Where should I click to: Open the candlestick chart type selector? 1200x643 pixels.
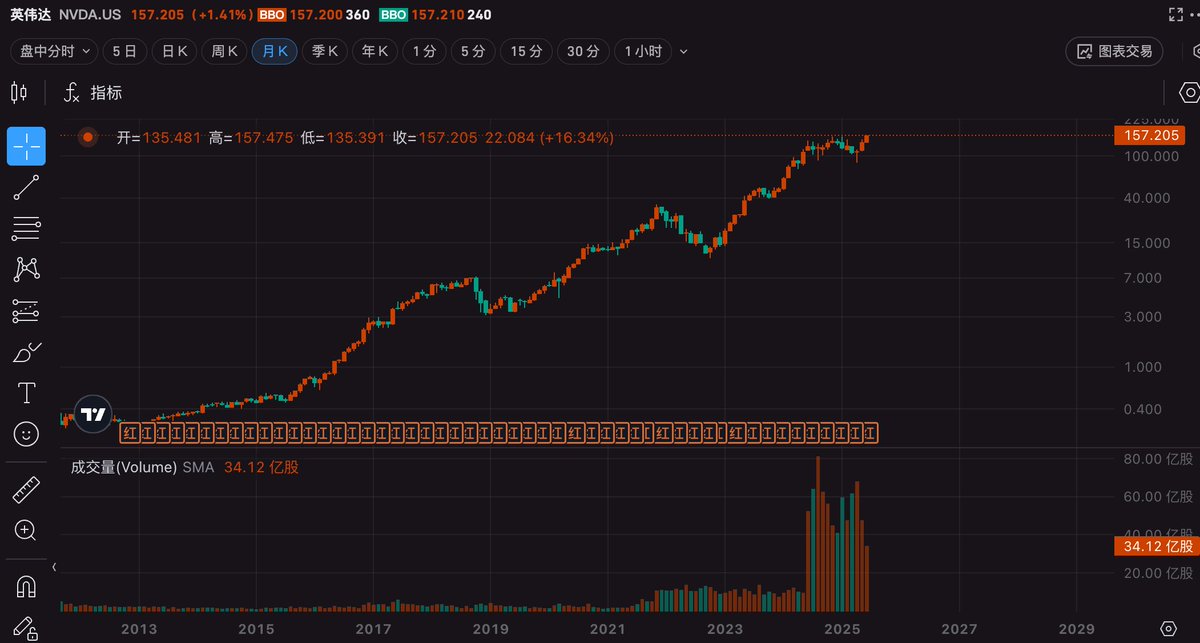(x=19, y=93)
